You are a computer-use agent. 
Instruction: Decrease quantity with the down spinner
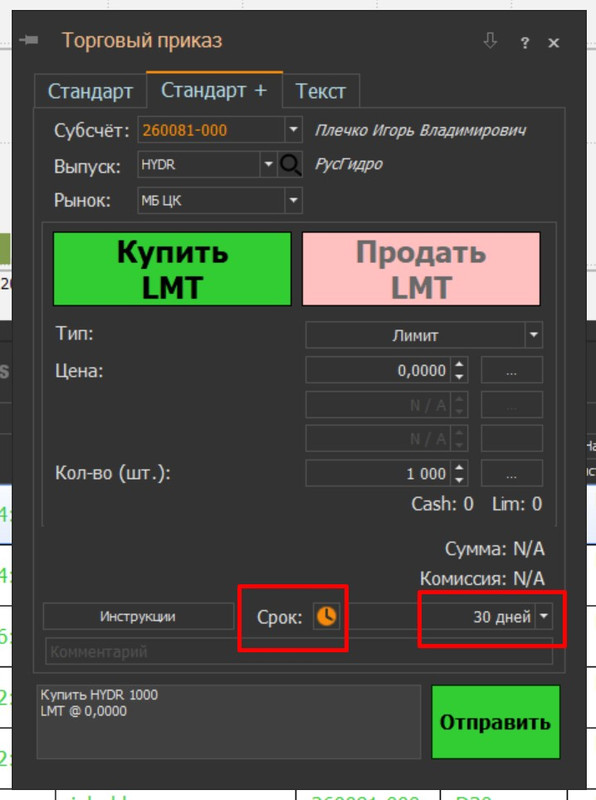pyautogui.click(x=459, y=480)
